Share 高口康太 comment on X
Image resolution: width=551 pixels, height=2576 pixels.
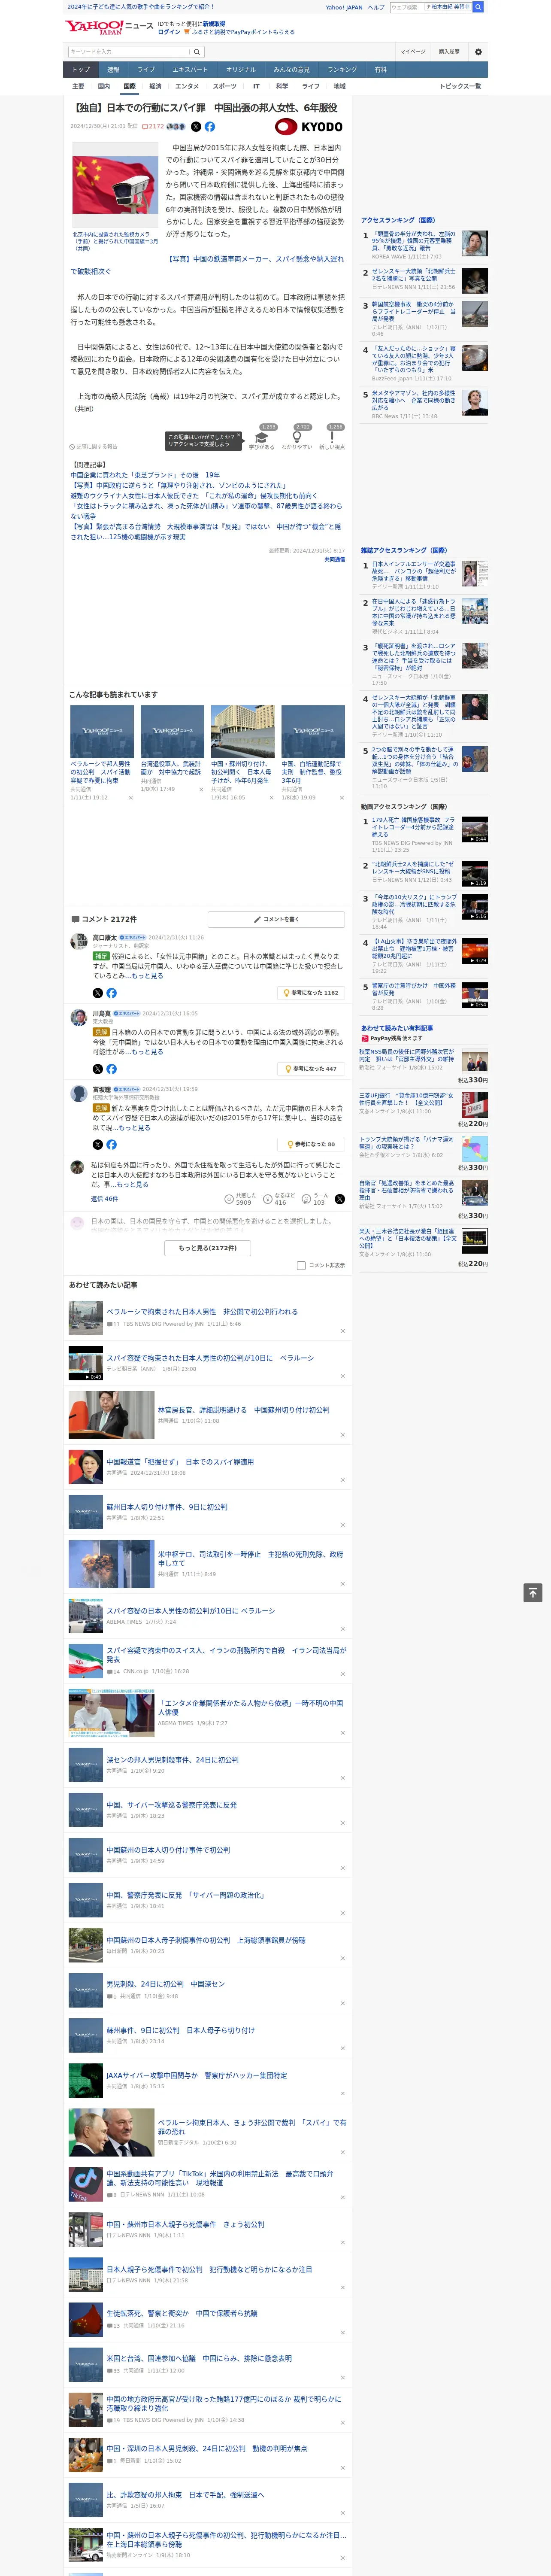(98, 993)
